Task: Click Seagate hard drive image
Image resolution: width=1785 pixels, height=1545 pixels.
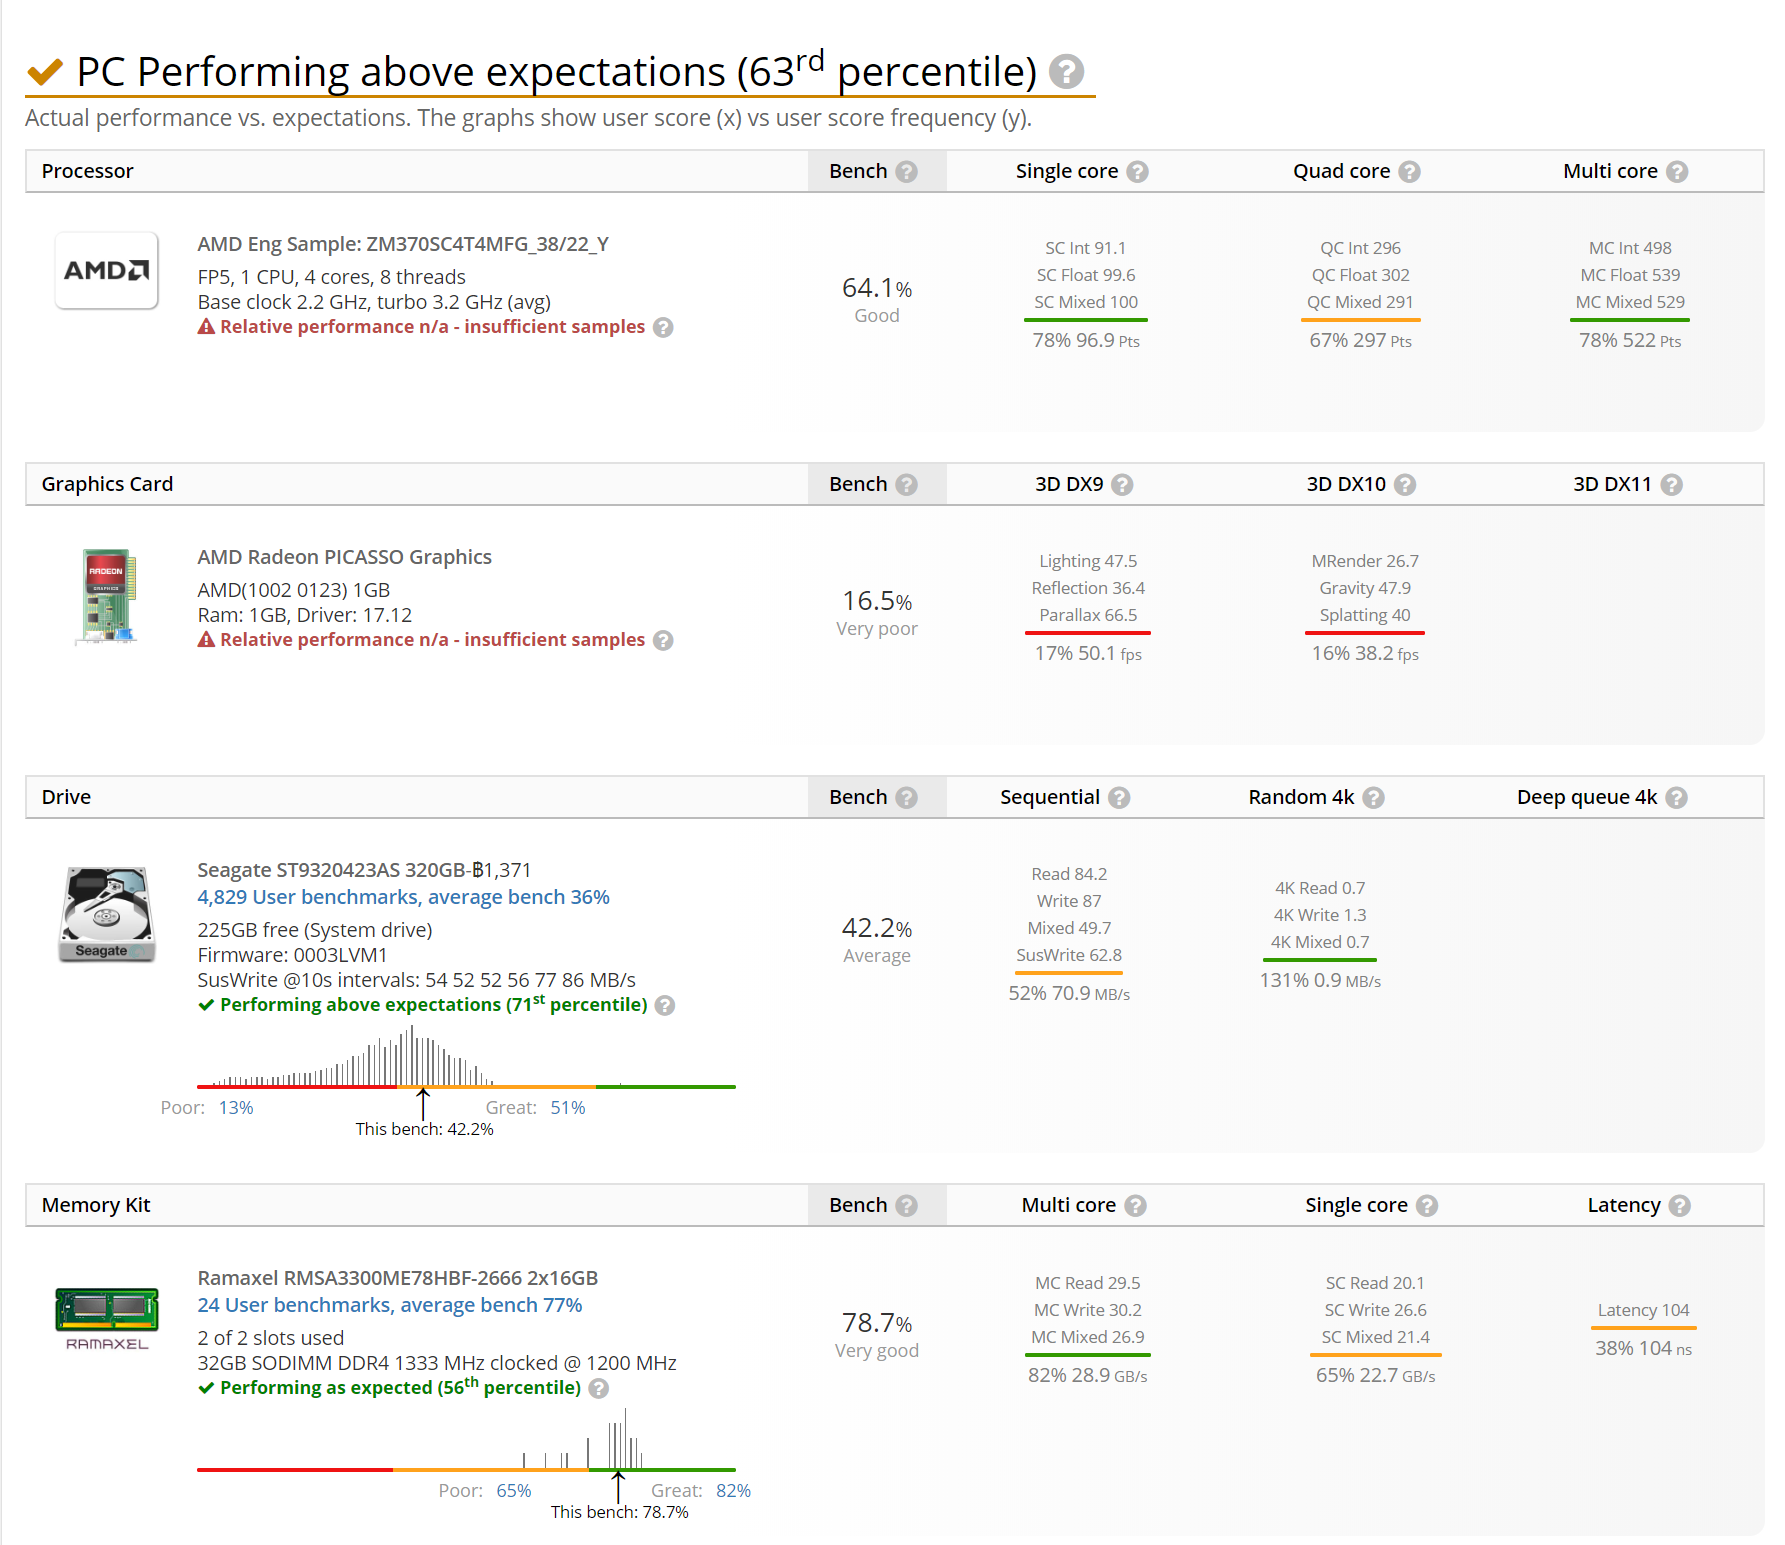Action: (x=107, y=914)
